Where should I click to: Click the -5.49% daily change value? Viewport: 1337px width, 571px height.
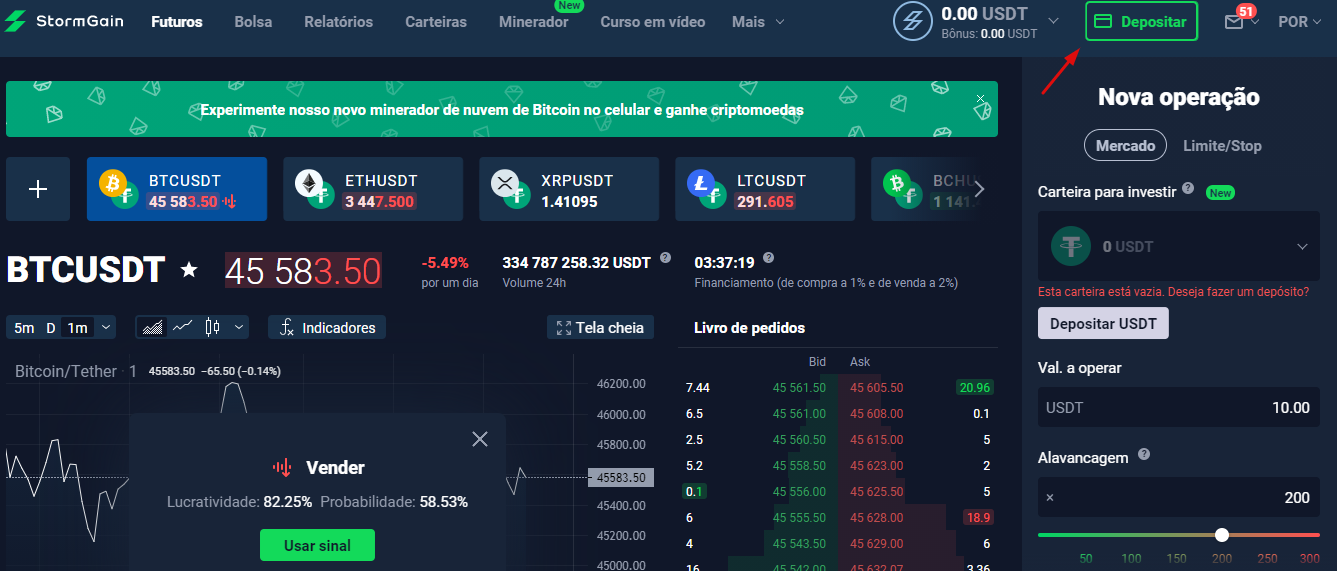click(x=445, y=263)
